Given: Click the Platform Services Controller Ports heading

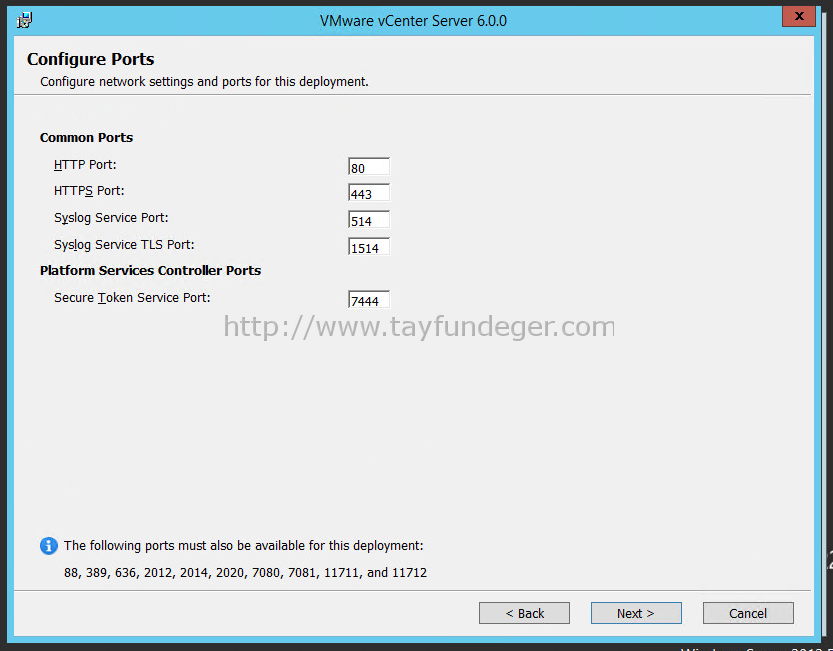Looking at the screenshot, I should coord(150,270).
